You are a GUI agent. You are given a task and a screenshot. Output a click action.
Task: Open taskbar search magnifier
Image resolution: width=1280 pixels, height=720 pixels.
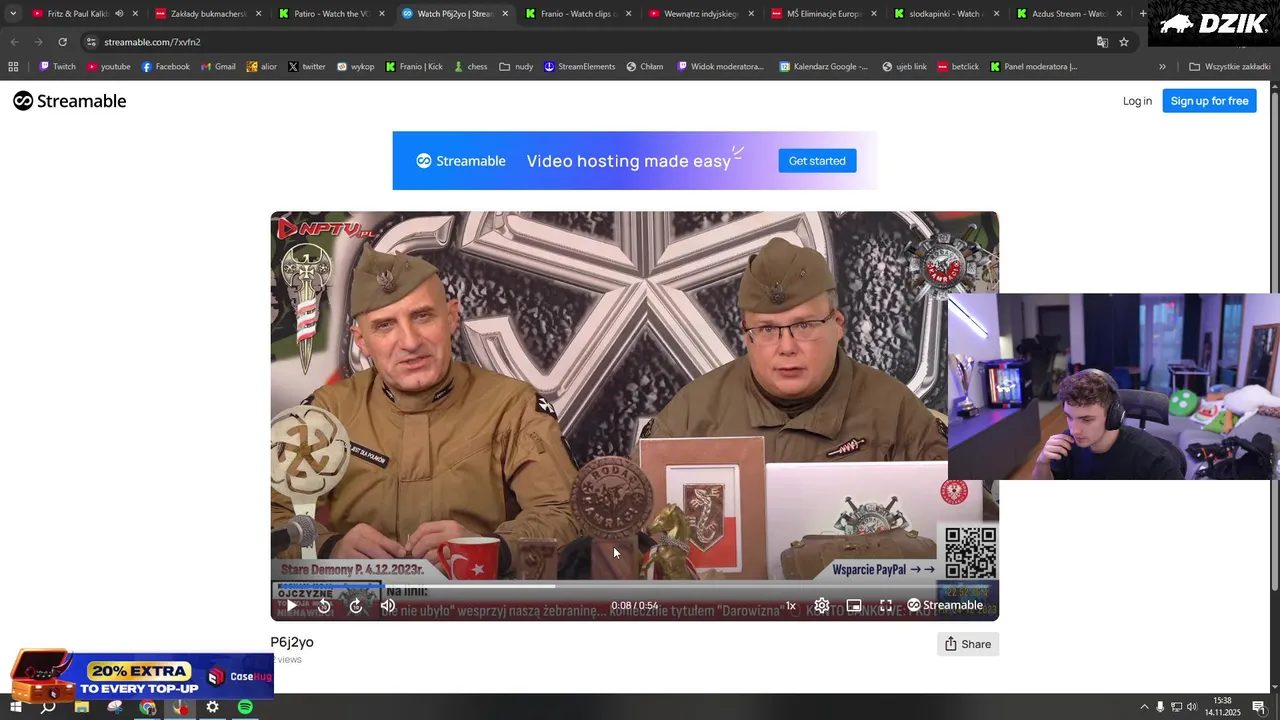click(48, 707)
